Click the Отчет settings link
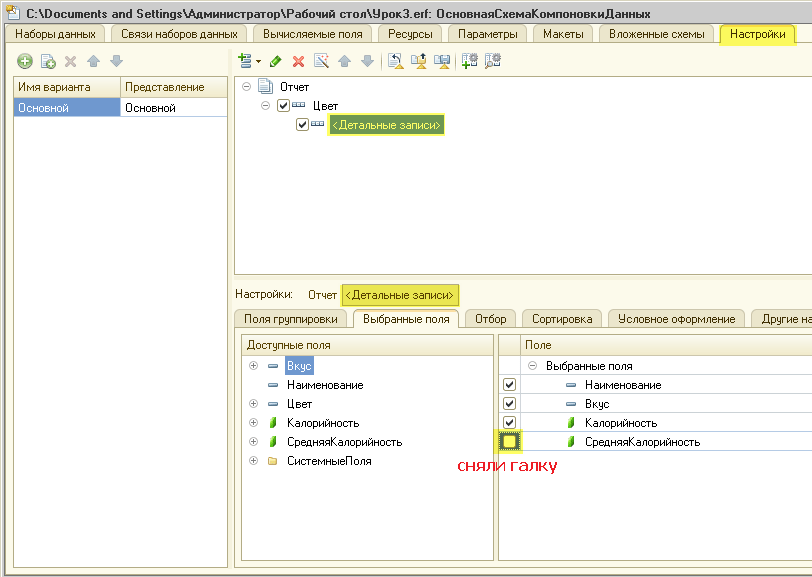The image size is (812, 577). point(322,295)
